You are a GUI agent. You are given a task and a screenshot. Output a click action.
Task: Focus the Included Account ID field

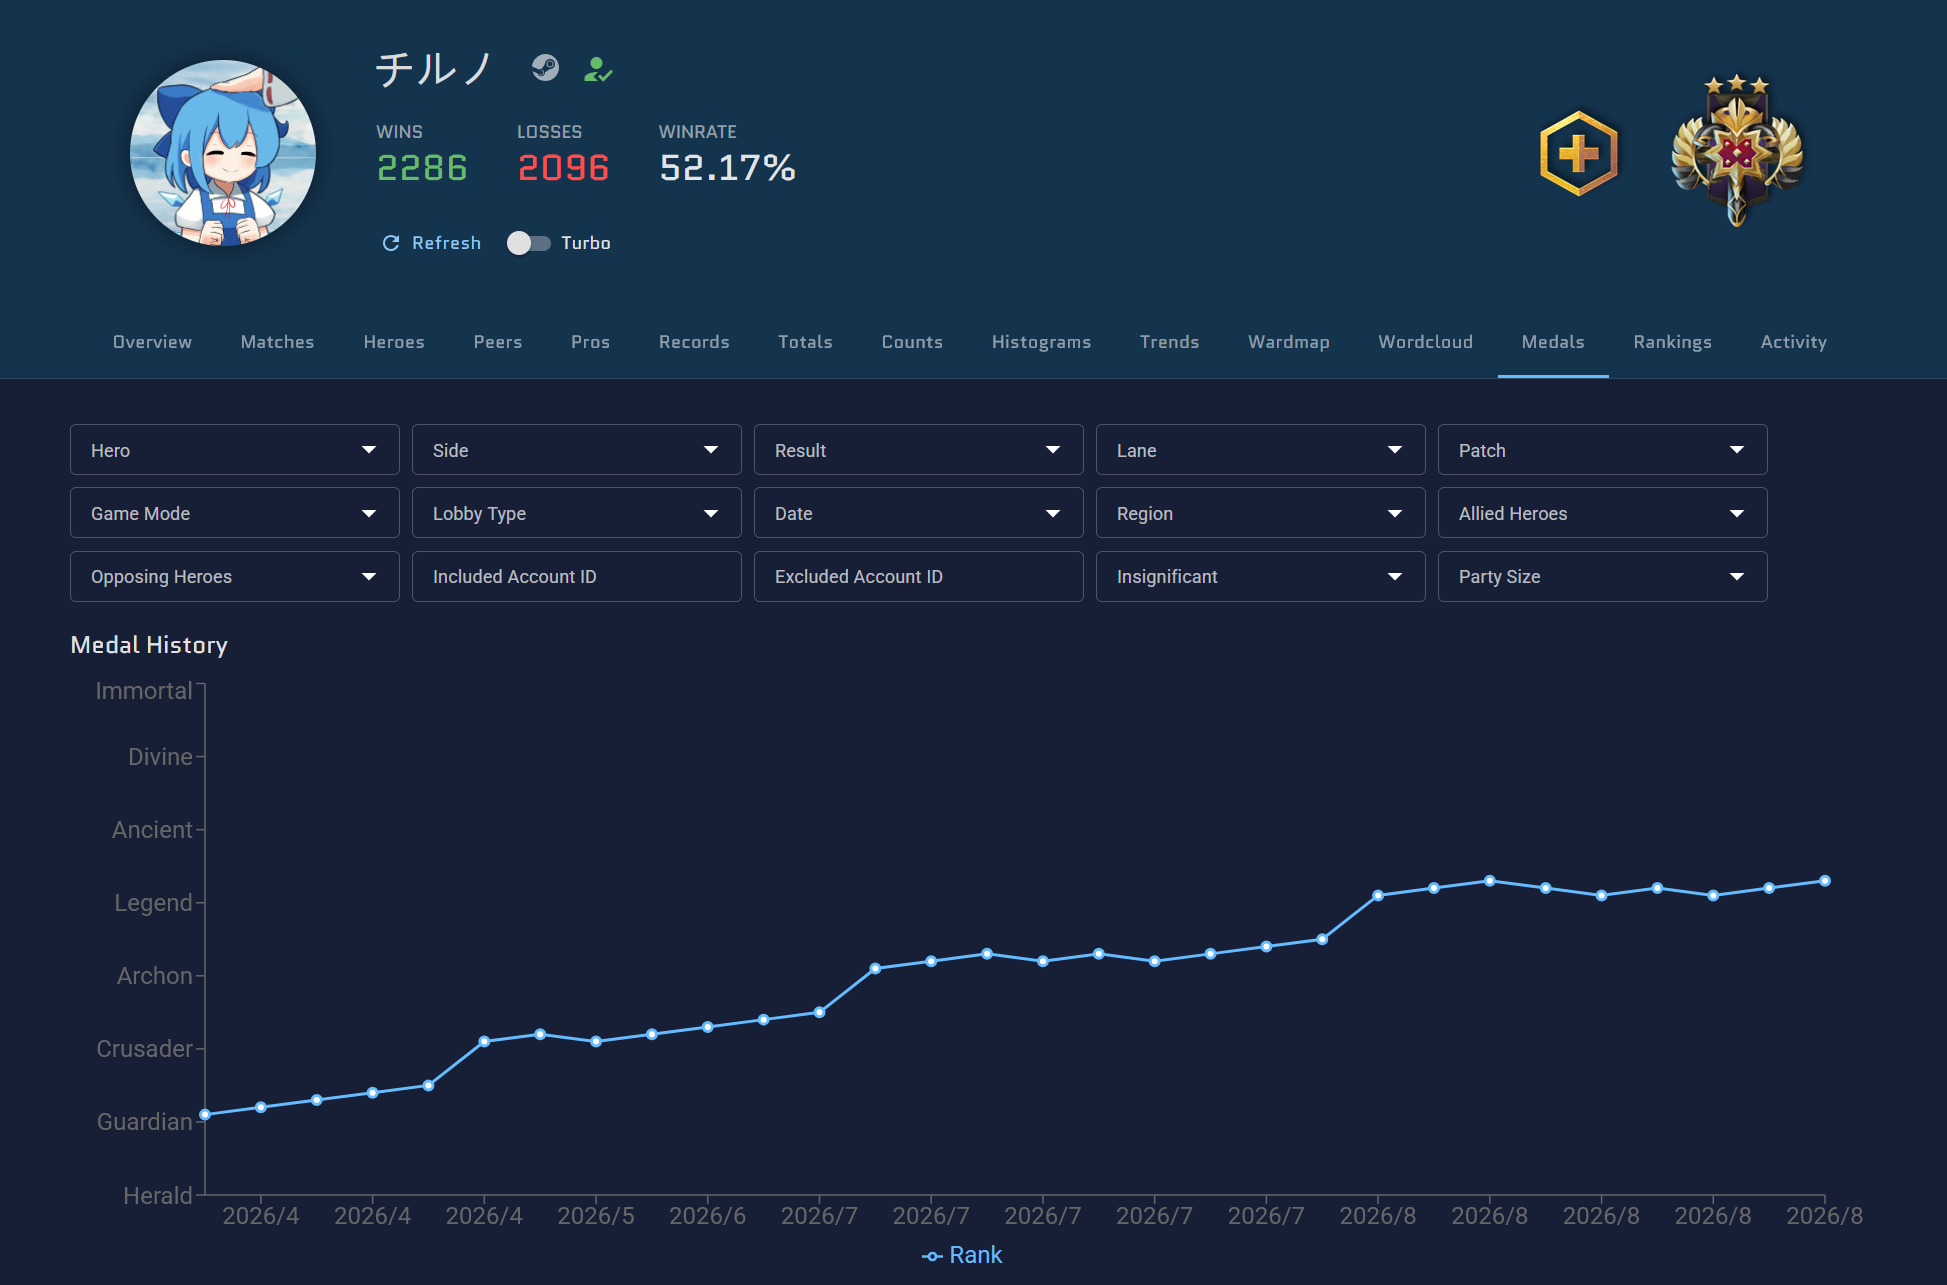(577, 576)
